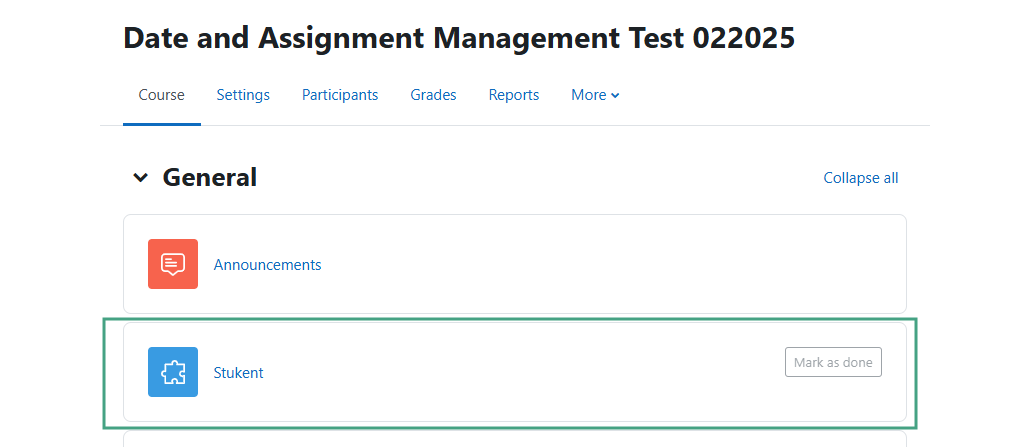This screenshot has height=447, width=1022.
Task: Select the Course tab
Action: coord(162,95)
